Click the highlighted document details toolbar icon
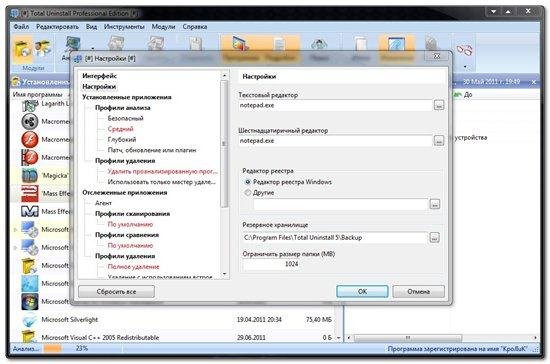 280,44
